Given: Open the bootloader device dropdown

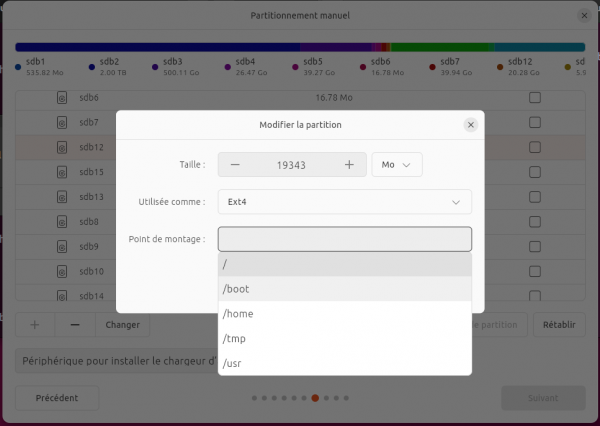Looking at the screenshot, I should (x=116, y=361).
